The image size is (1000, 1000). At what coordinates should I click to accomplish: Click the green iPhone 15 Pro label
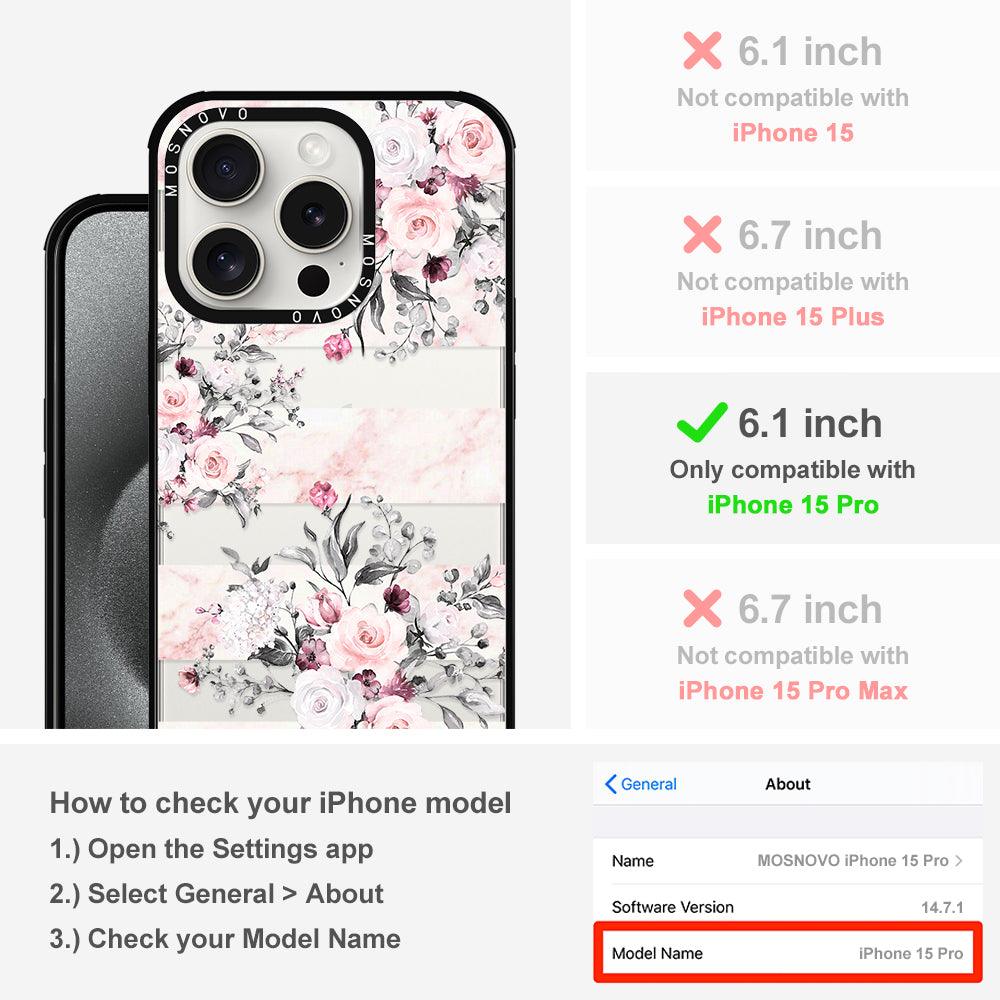pos(793,504)
